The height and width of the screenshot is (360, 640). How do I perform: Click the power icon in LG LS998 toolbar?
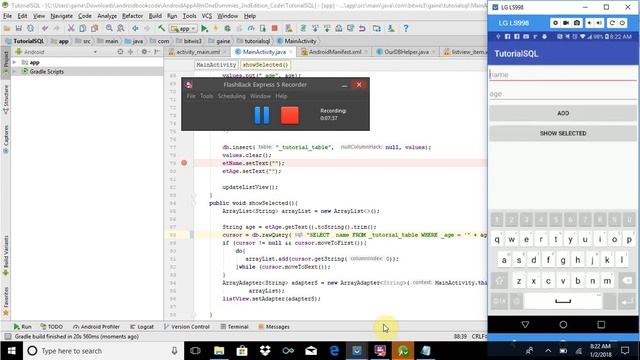[x=622, y=23]
